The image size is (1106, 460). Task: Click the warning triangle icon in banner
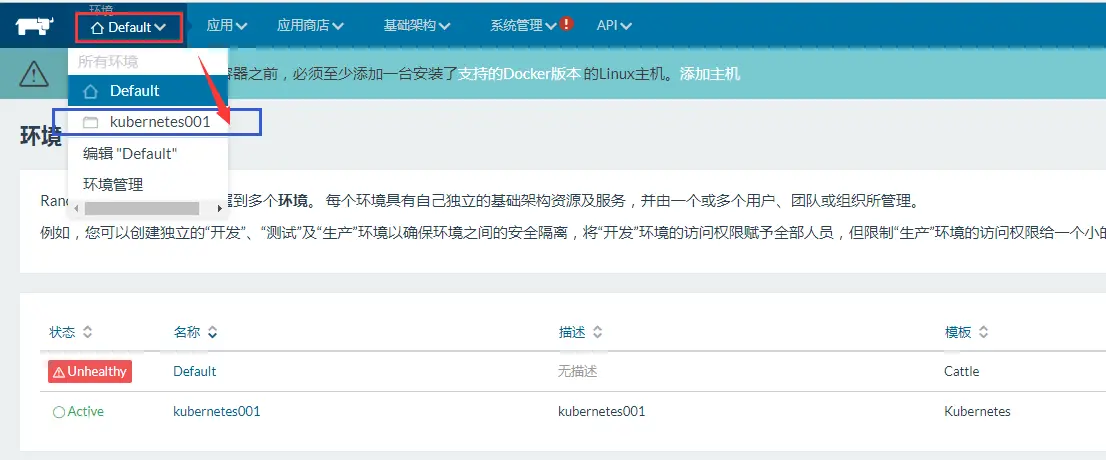pyautogui.click(x=34, y=73)
